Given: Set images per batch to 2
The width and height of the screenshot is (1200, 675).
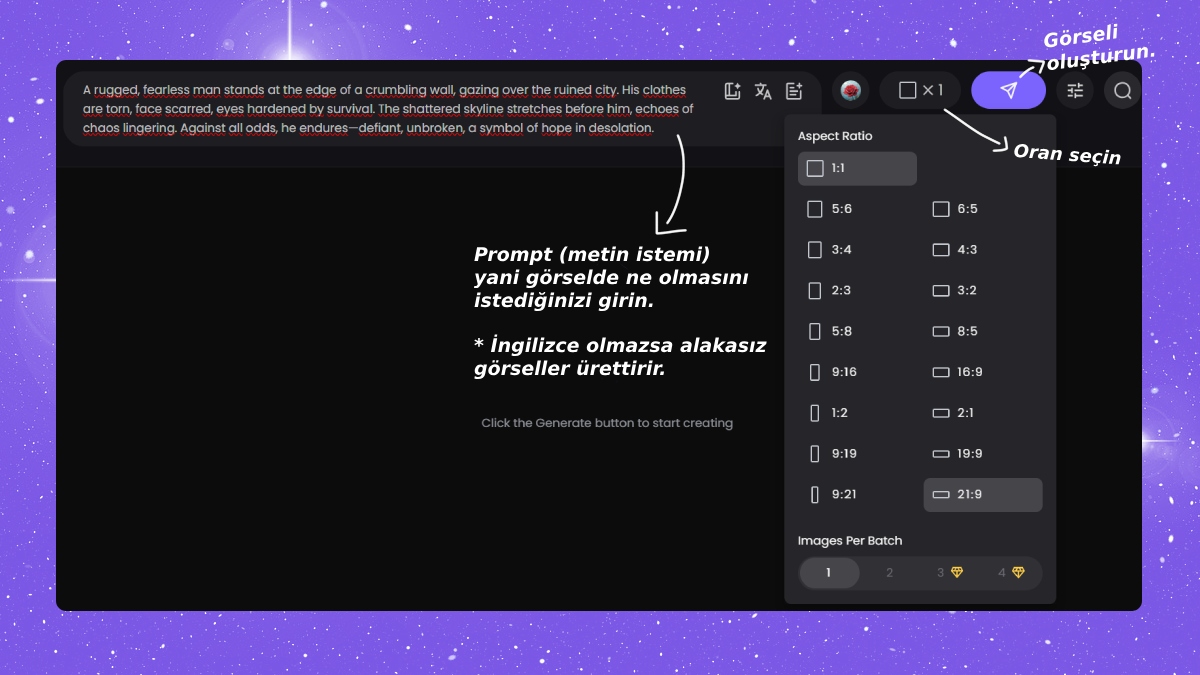Looking at the screenshot, I should pos(889,573).
